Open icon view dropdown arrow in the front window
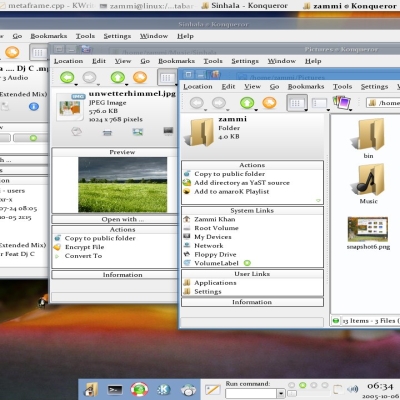Image resolution: width=400 pixels, height=400 pixels. click(306, 110)
